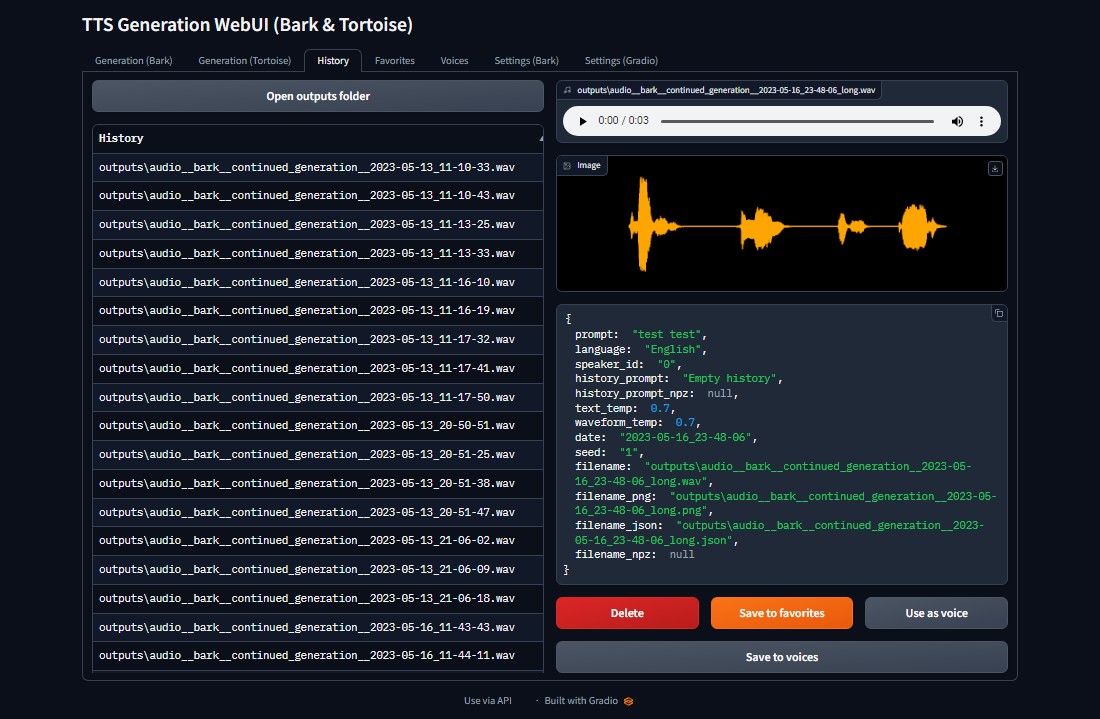Select history row 2023-05-13_20-51-38.wav
Screen dimensions: 1100x719
318,483
